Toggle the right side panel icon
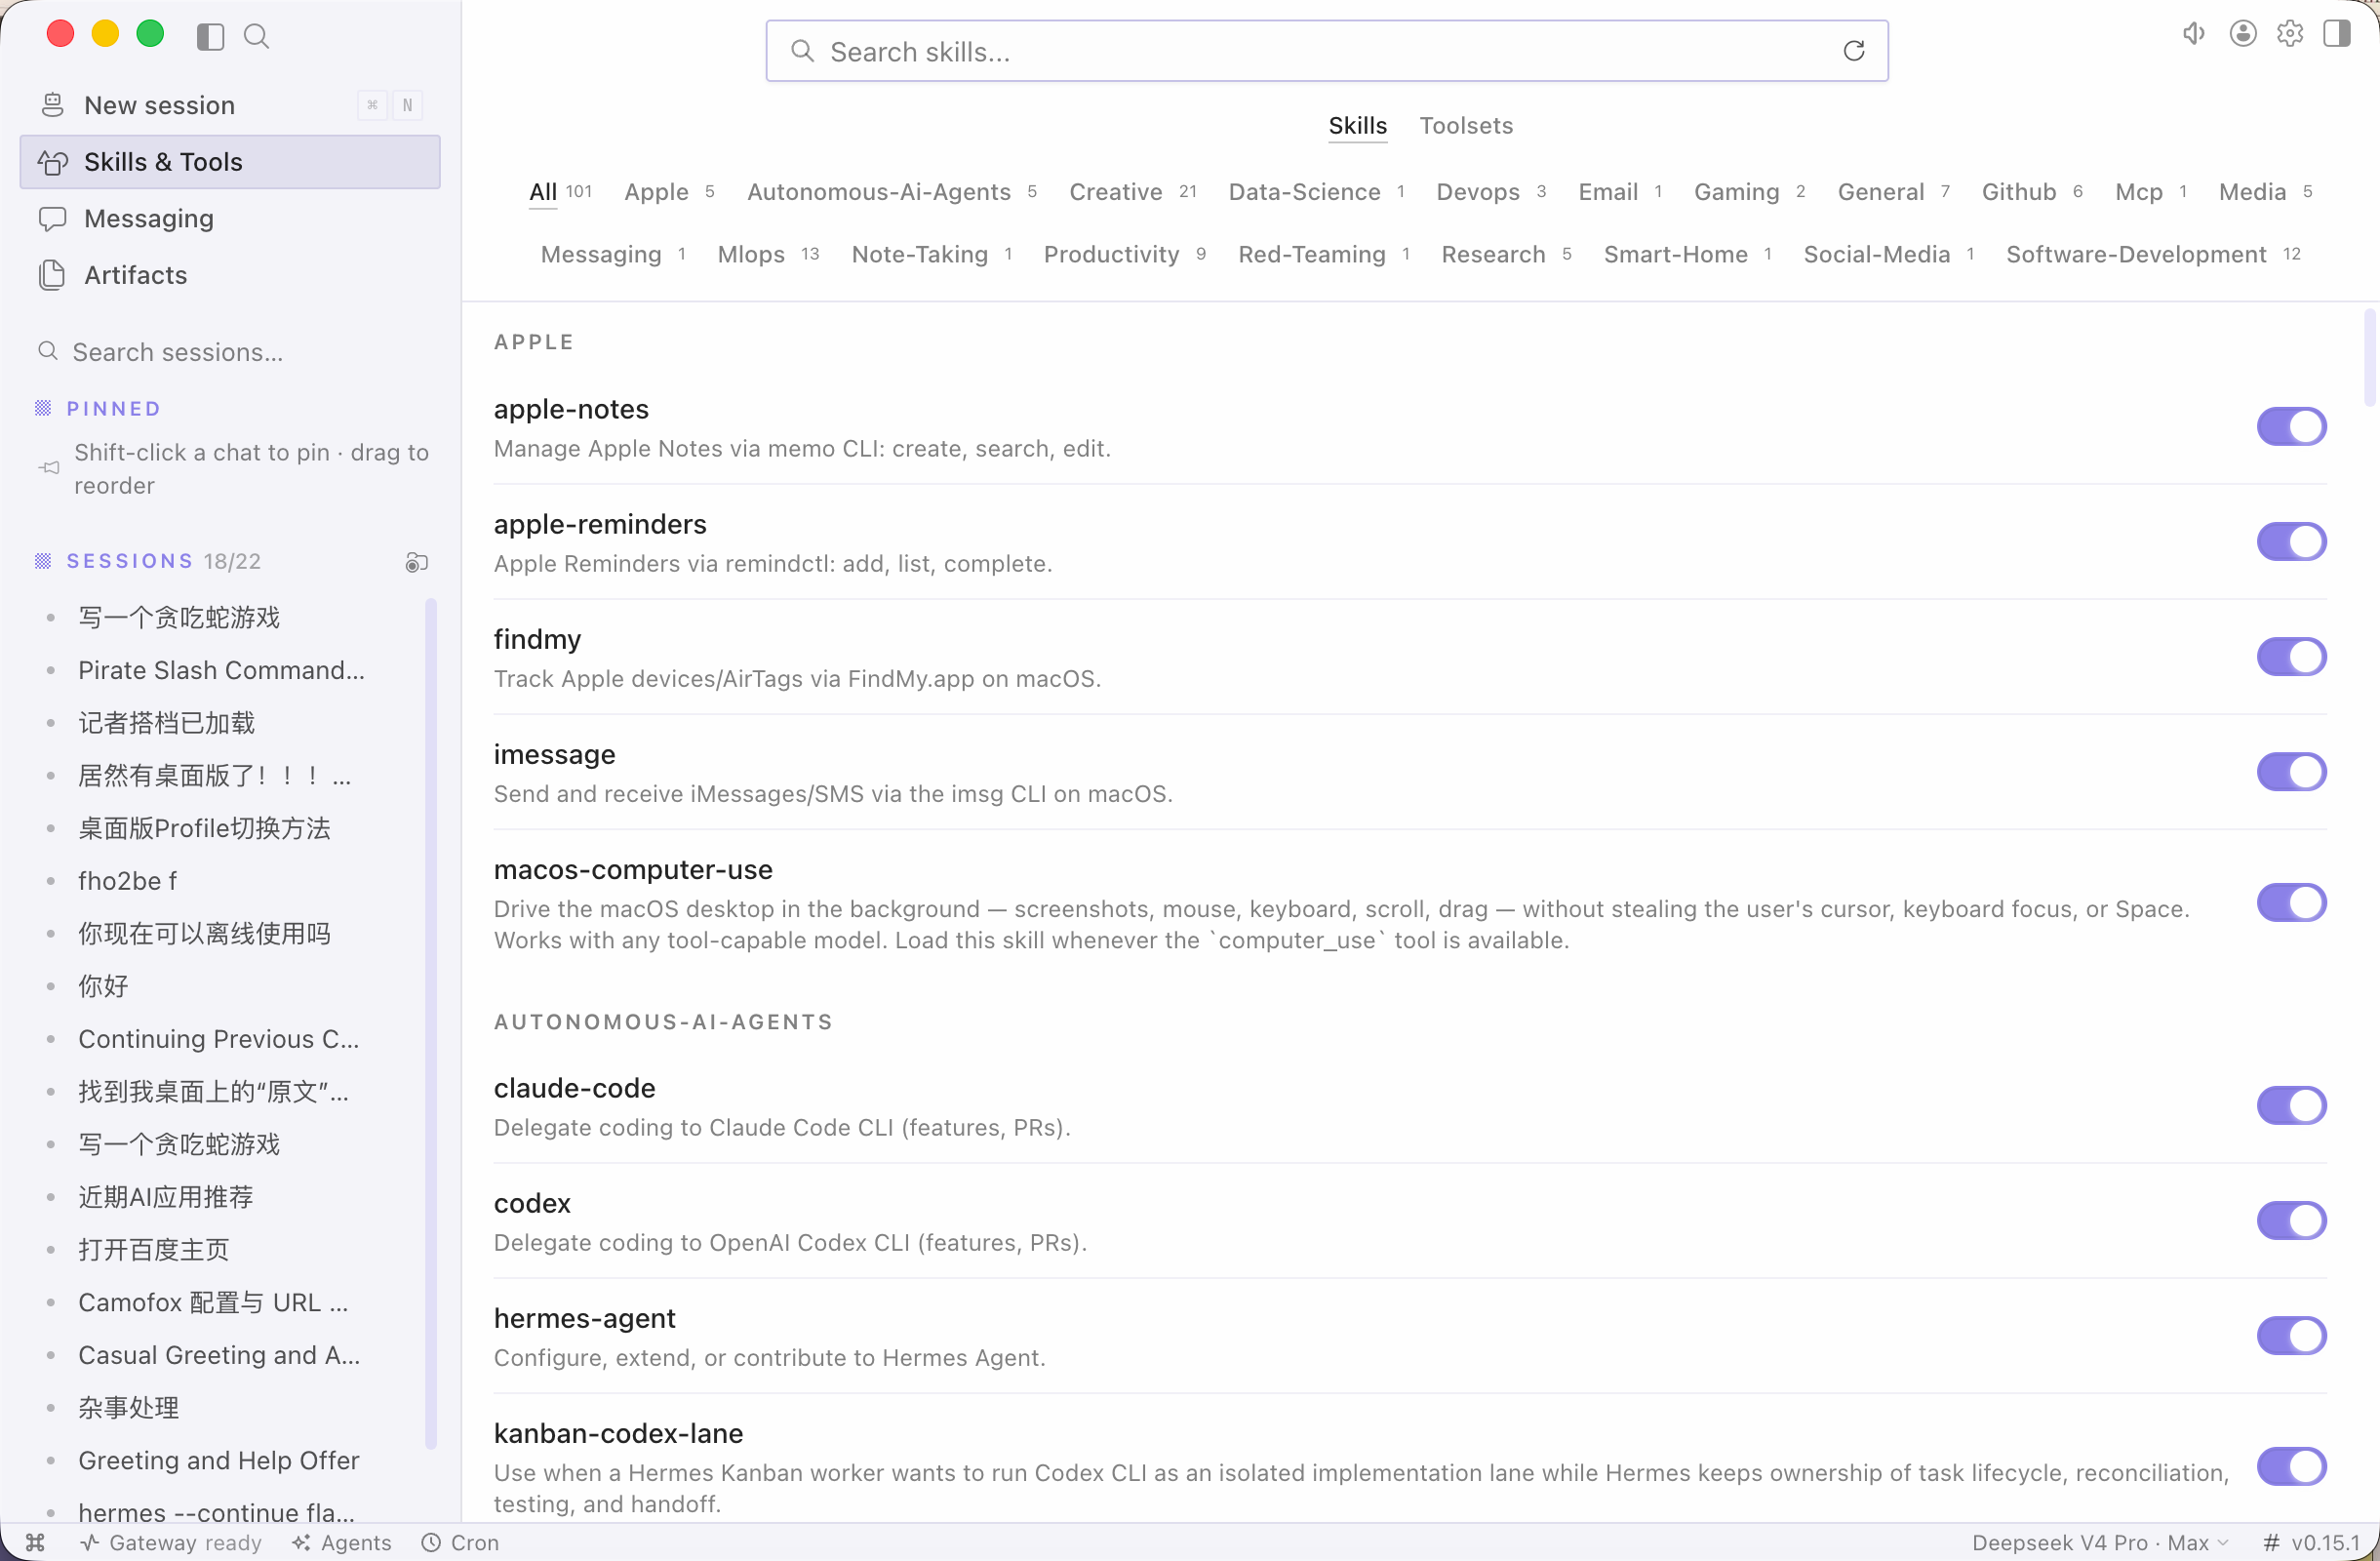Image resolution: width=2380 pixels, height=1561 pixels. point(2336,34)
